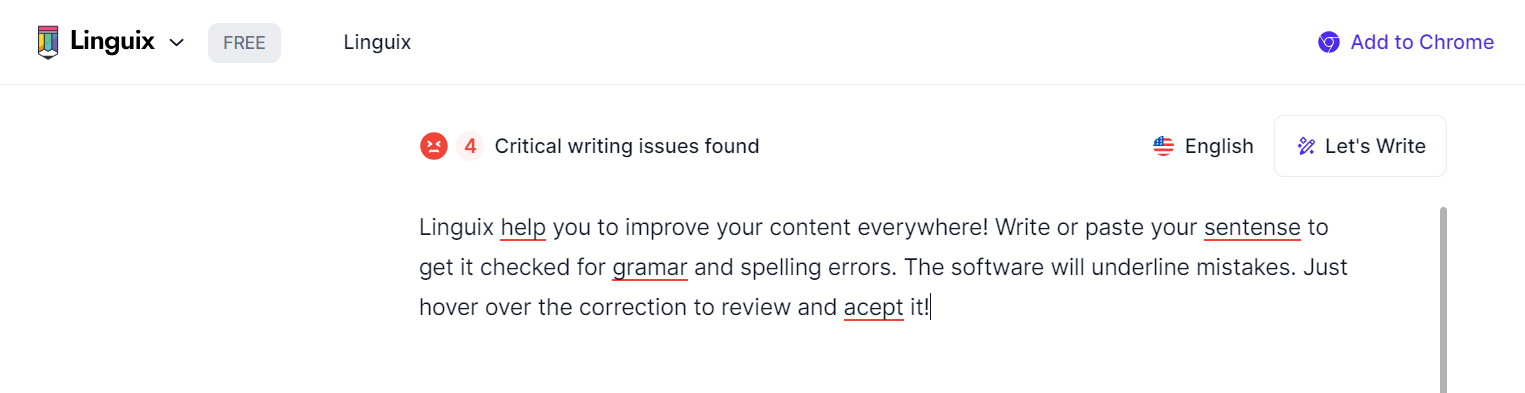Click the underlined word gramar

tap(650, 268)
